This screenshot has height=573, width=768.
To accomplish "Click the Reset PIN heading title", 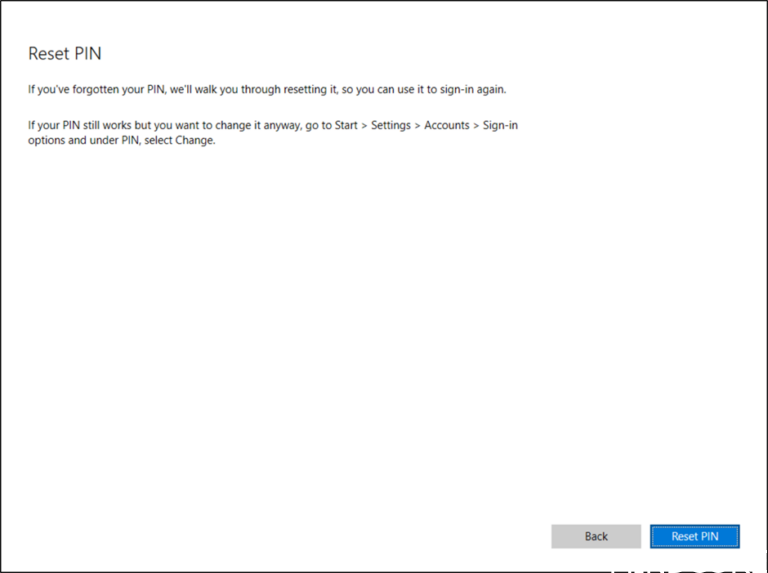I will (64, 53).
